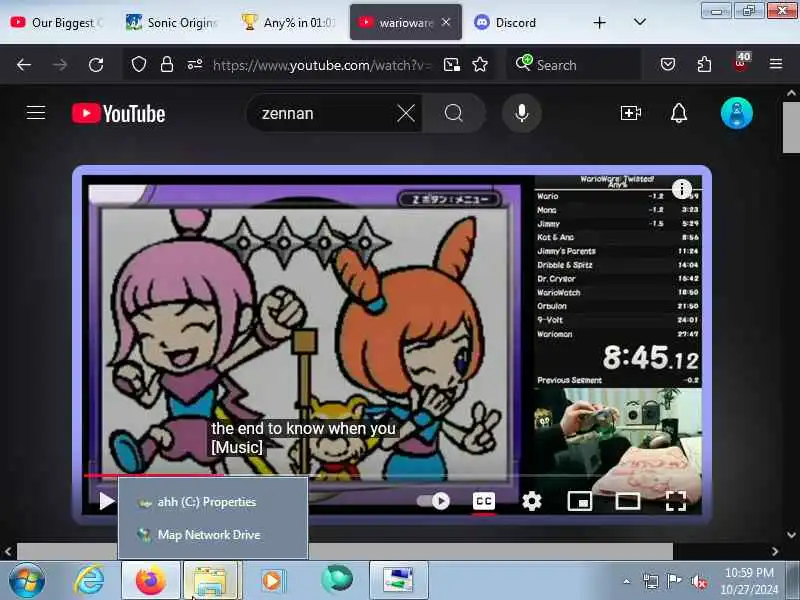800x600 pixels.
Task: Toggle closed captions with the CC button
Action: click(x=484, y=501)
